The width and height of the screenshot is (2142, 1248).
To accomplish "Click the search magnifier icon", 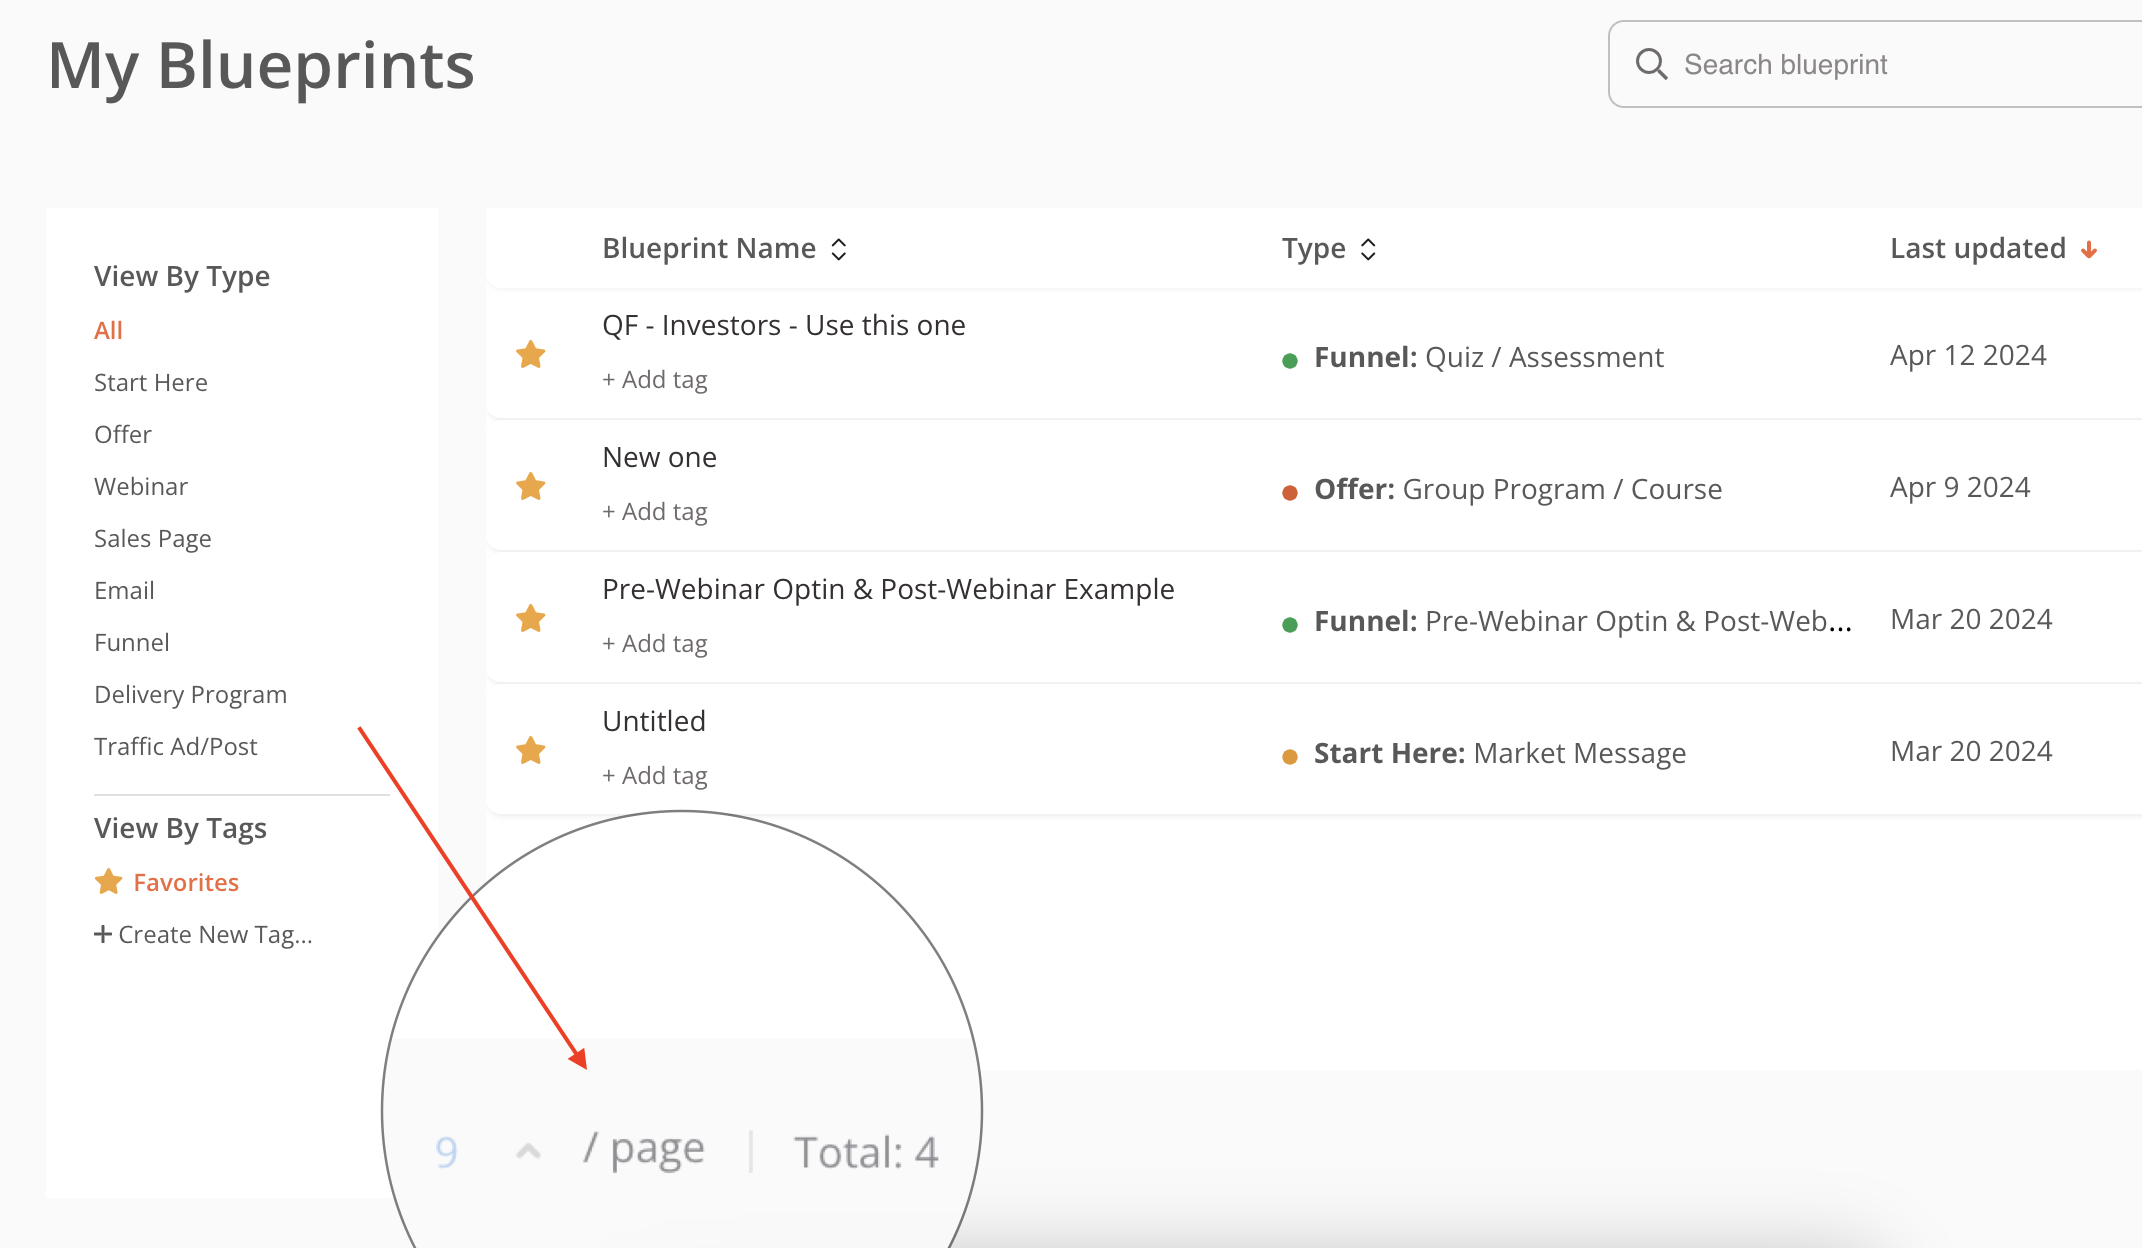I will 1651,65.
